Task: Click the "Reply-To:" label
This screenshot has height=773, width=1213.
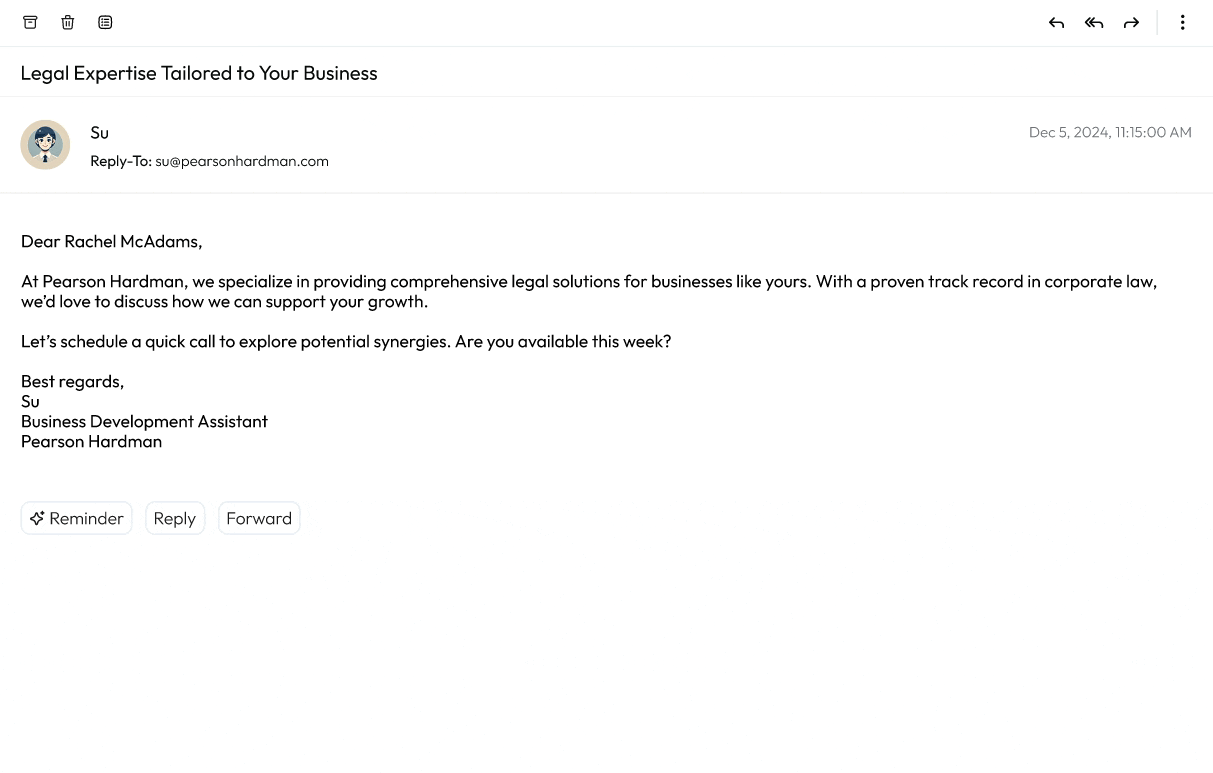Action: click(x=120, y=161)
